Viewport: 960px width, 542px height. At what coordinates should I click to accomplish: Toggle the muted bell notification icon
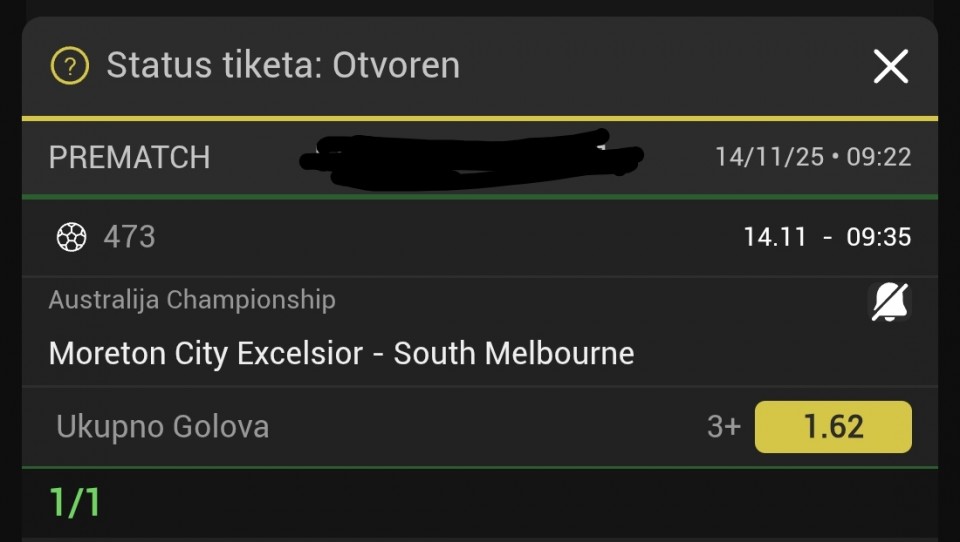tap(889, 301)
